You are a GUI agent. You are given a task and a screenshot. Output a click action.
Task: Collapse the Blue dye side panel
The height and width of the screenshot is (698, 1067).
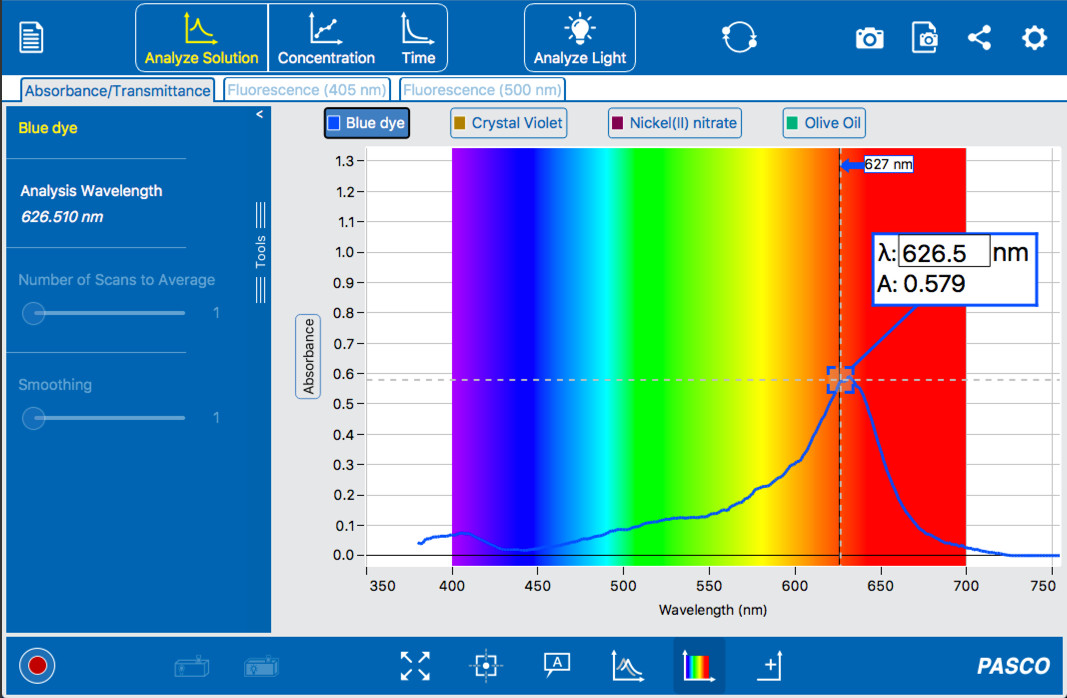click(259, 114)
